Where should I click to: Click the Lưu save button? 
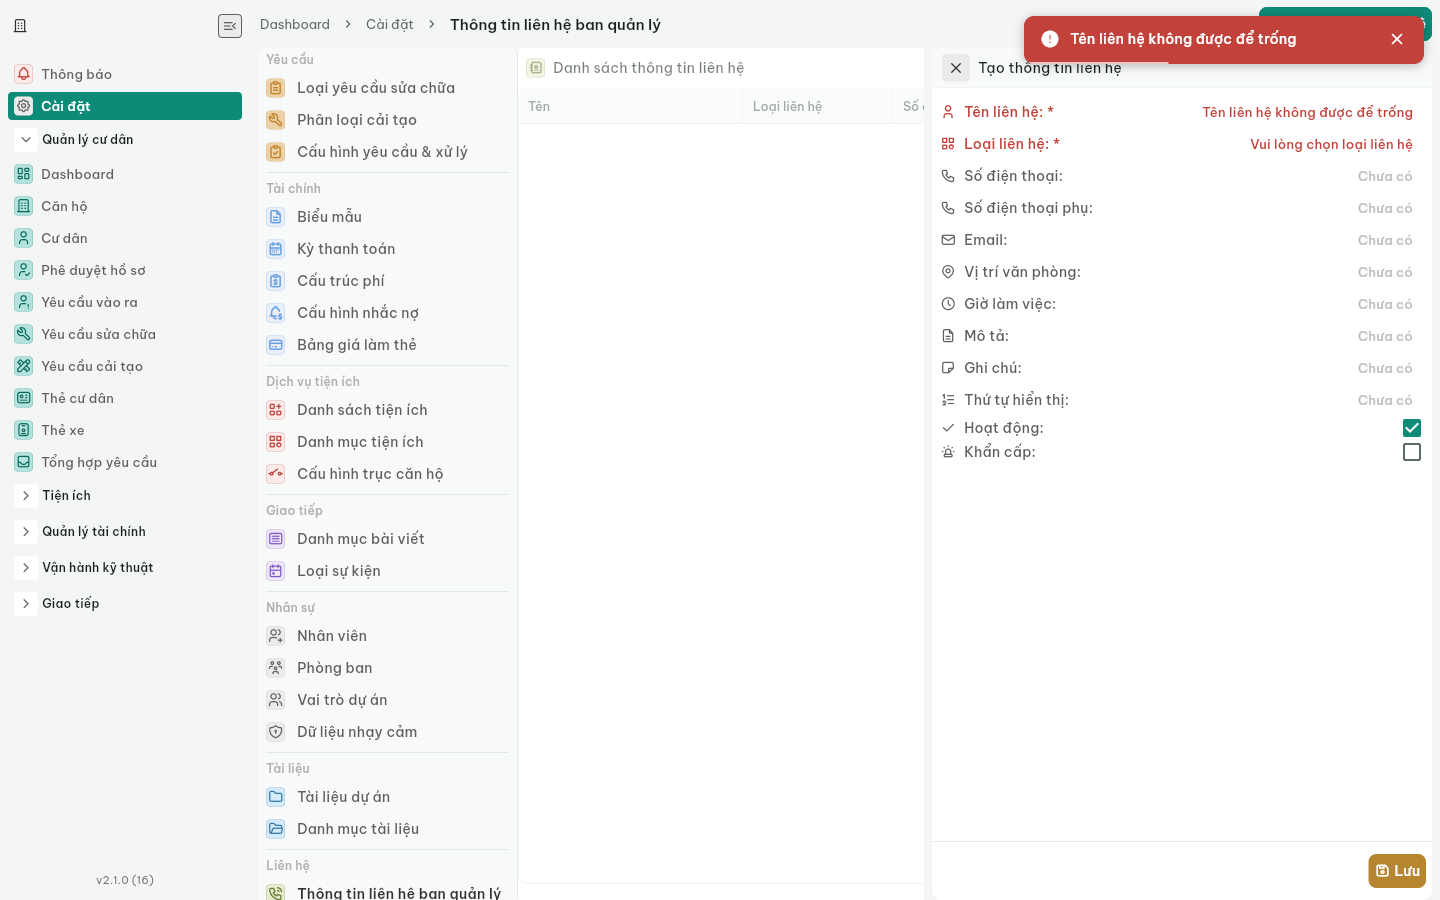pyautogui.click(x=1397, y=871)
